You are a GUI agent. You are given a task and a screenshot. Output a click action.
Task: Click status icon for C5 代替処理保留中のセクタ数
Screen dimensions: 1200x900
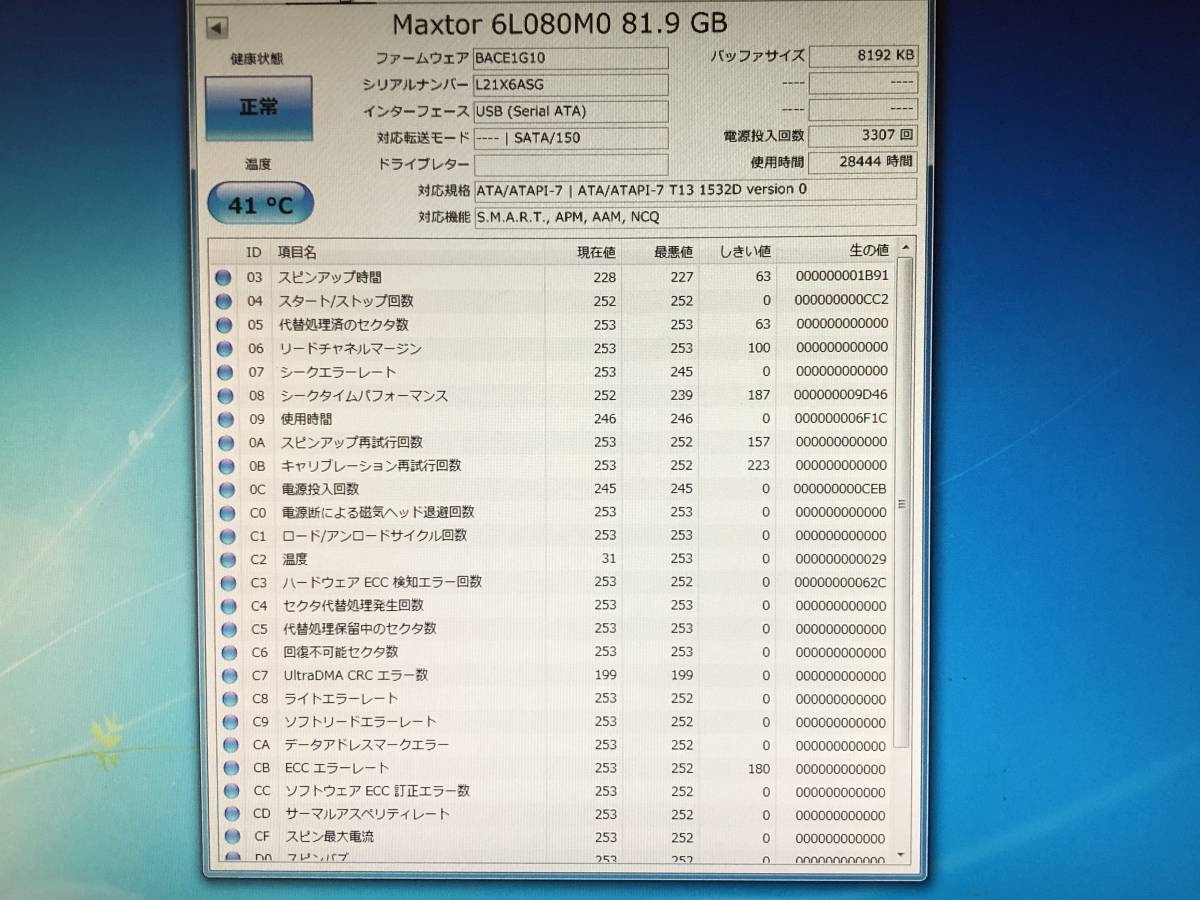[x=230, y=630]
